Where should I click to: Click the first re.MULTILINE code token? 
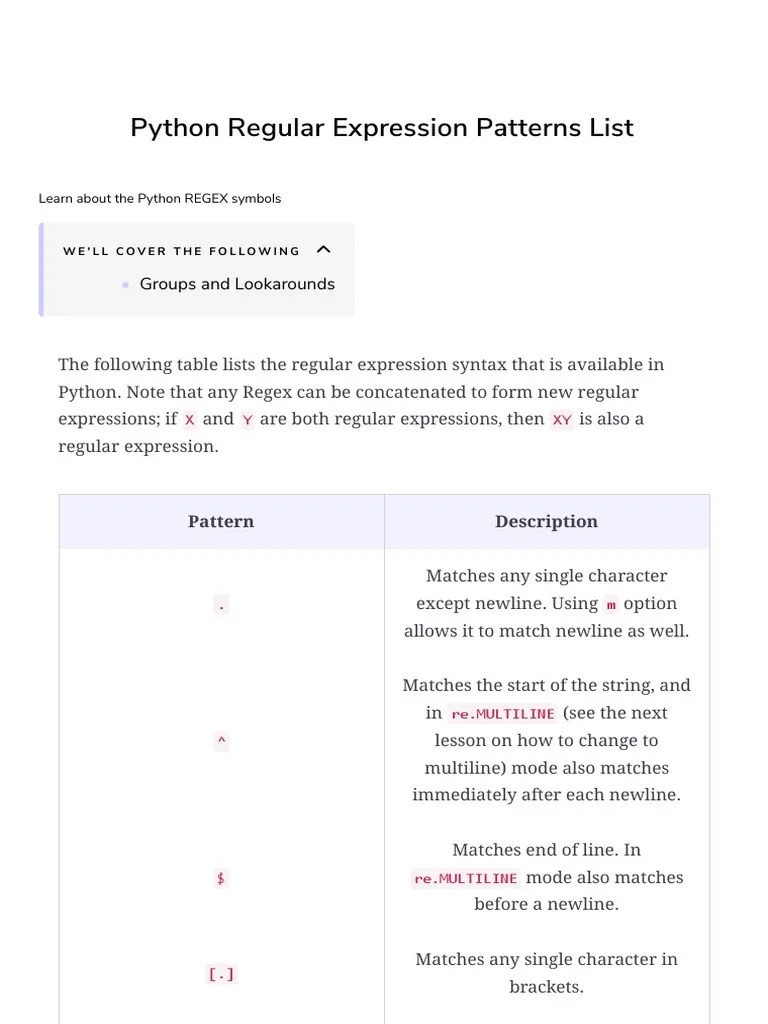tap(502, 713)
